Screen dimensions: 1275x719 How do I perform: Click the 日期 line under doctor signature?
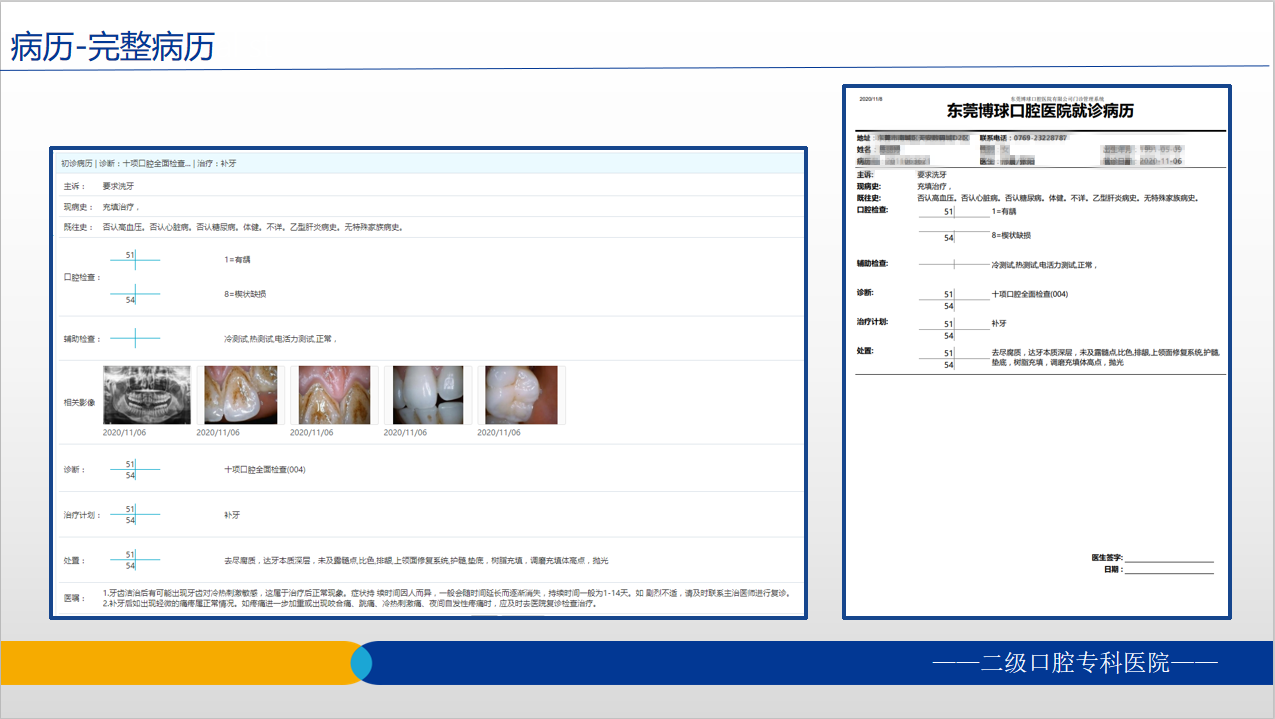coord(1168,570)
